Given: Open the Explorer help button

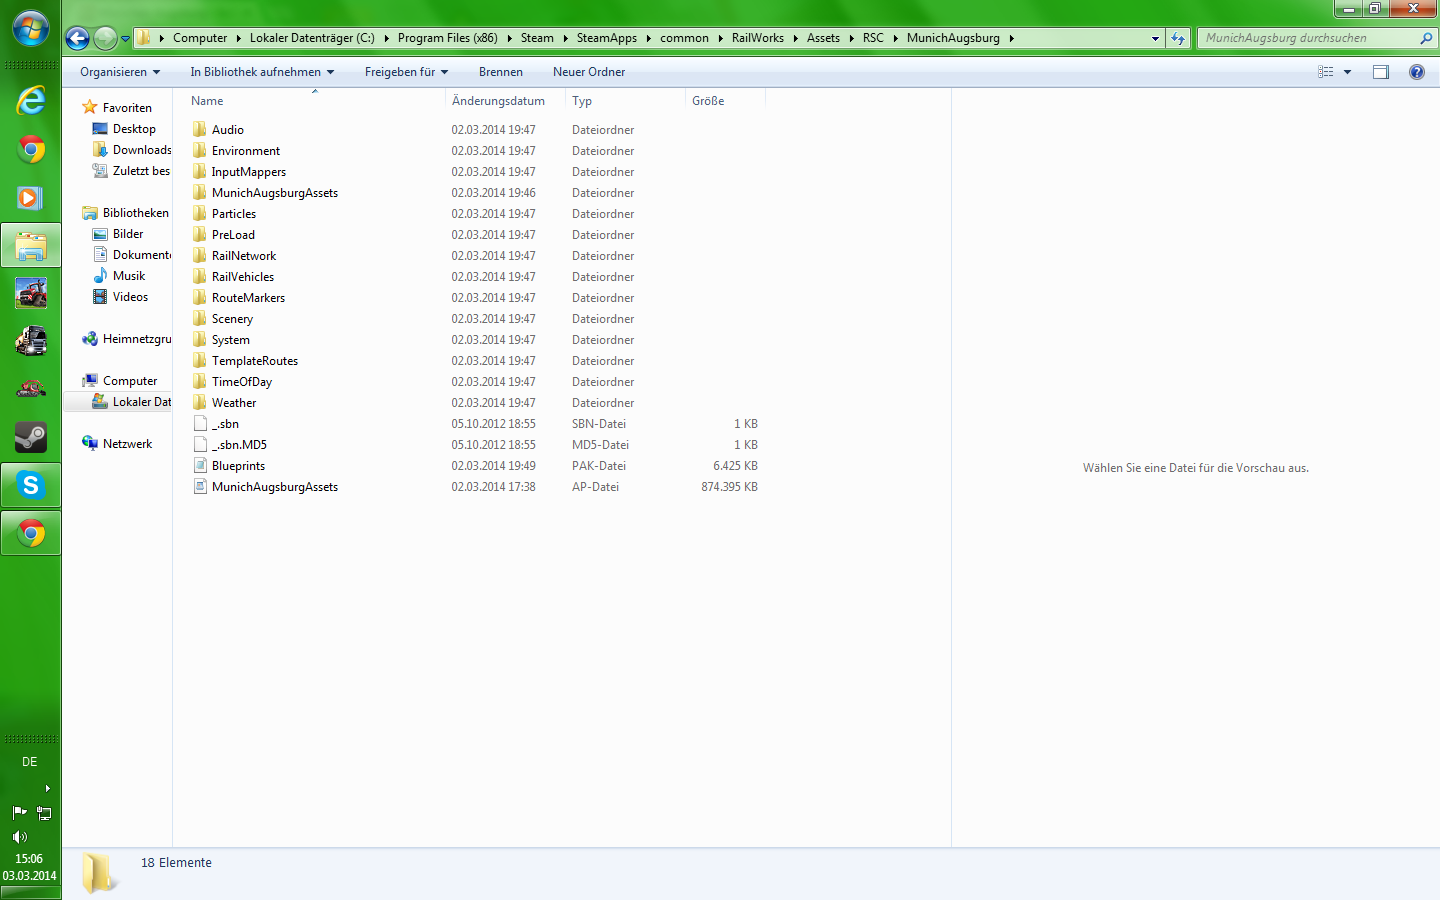Looking at the screenshot, I should pyautogui.click(x=1417, y=72).
